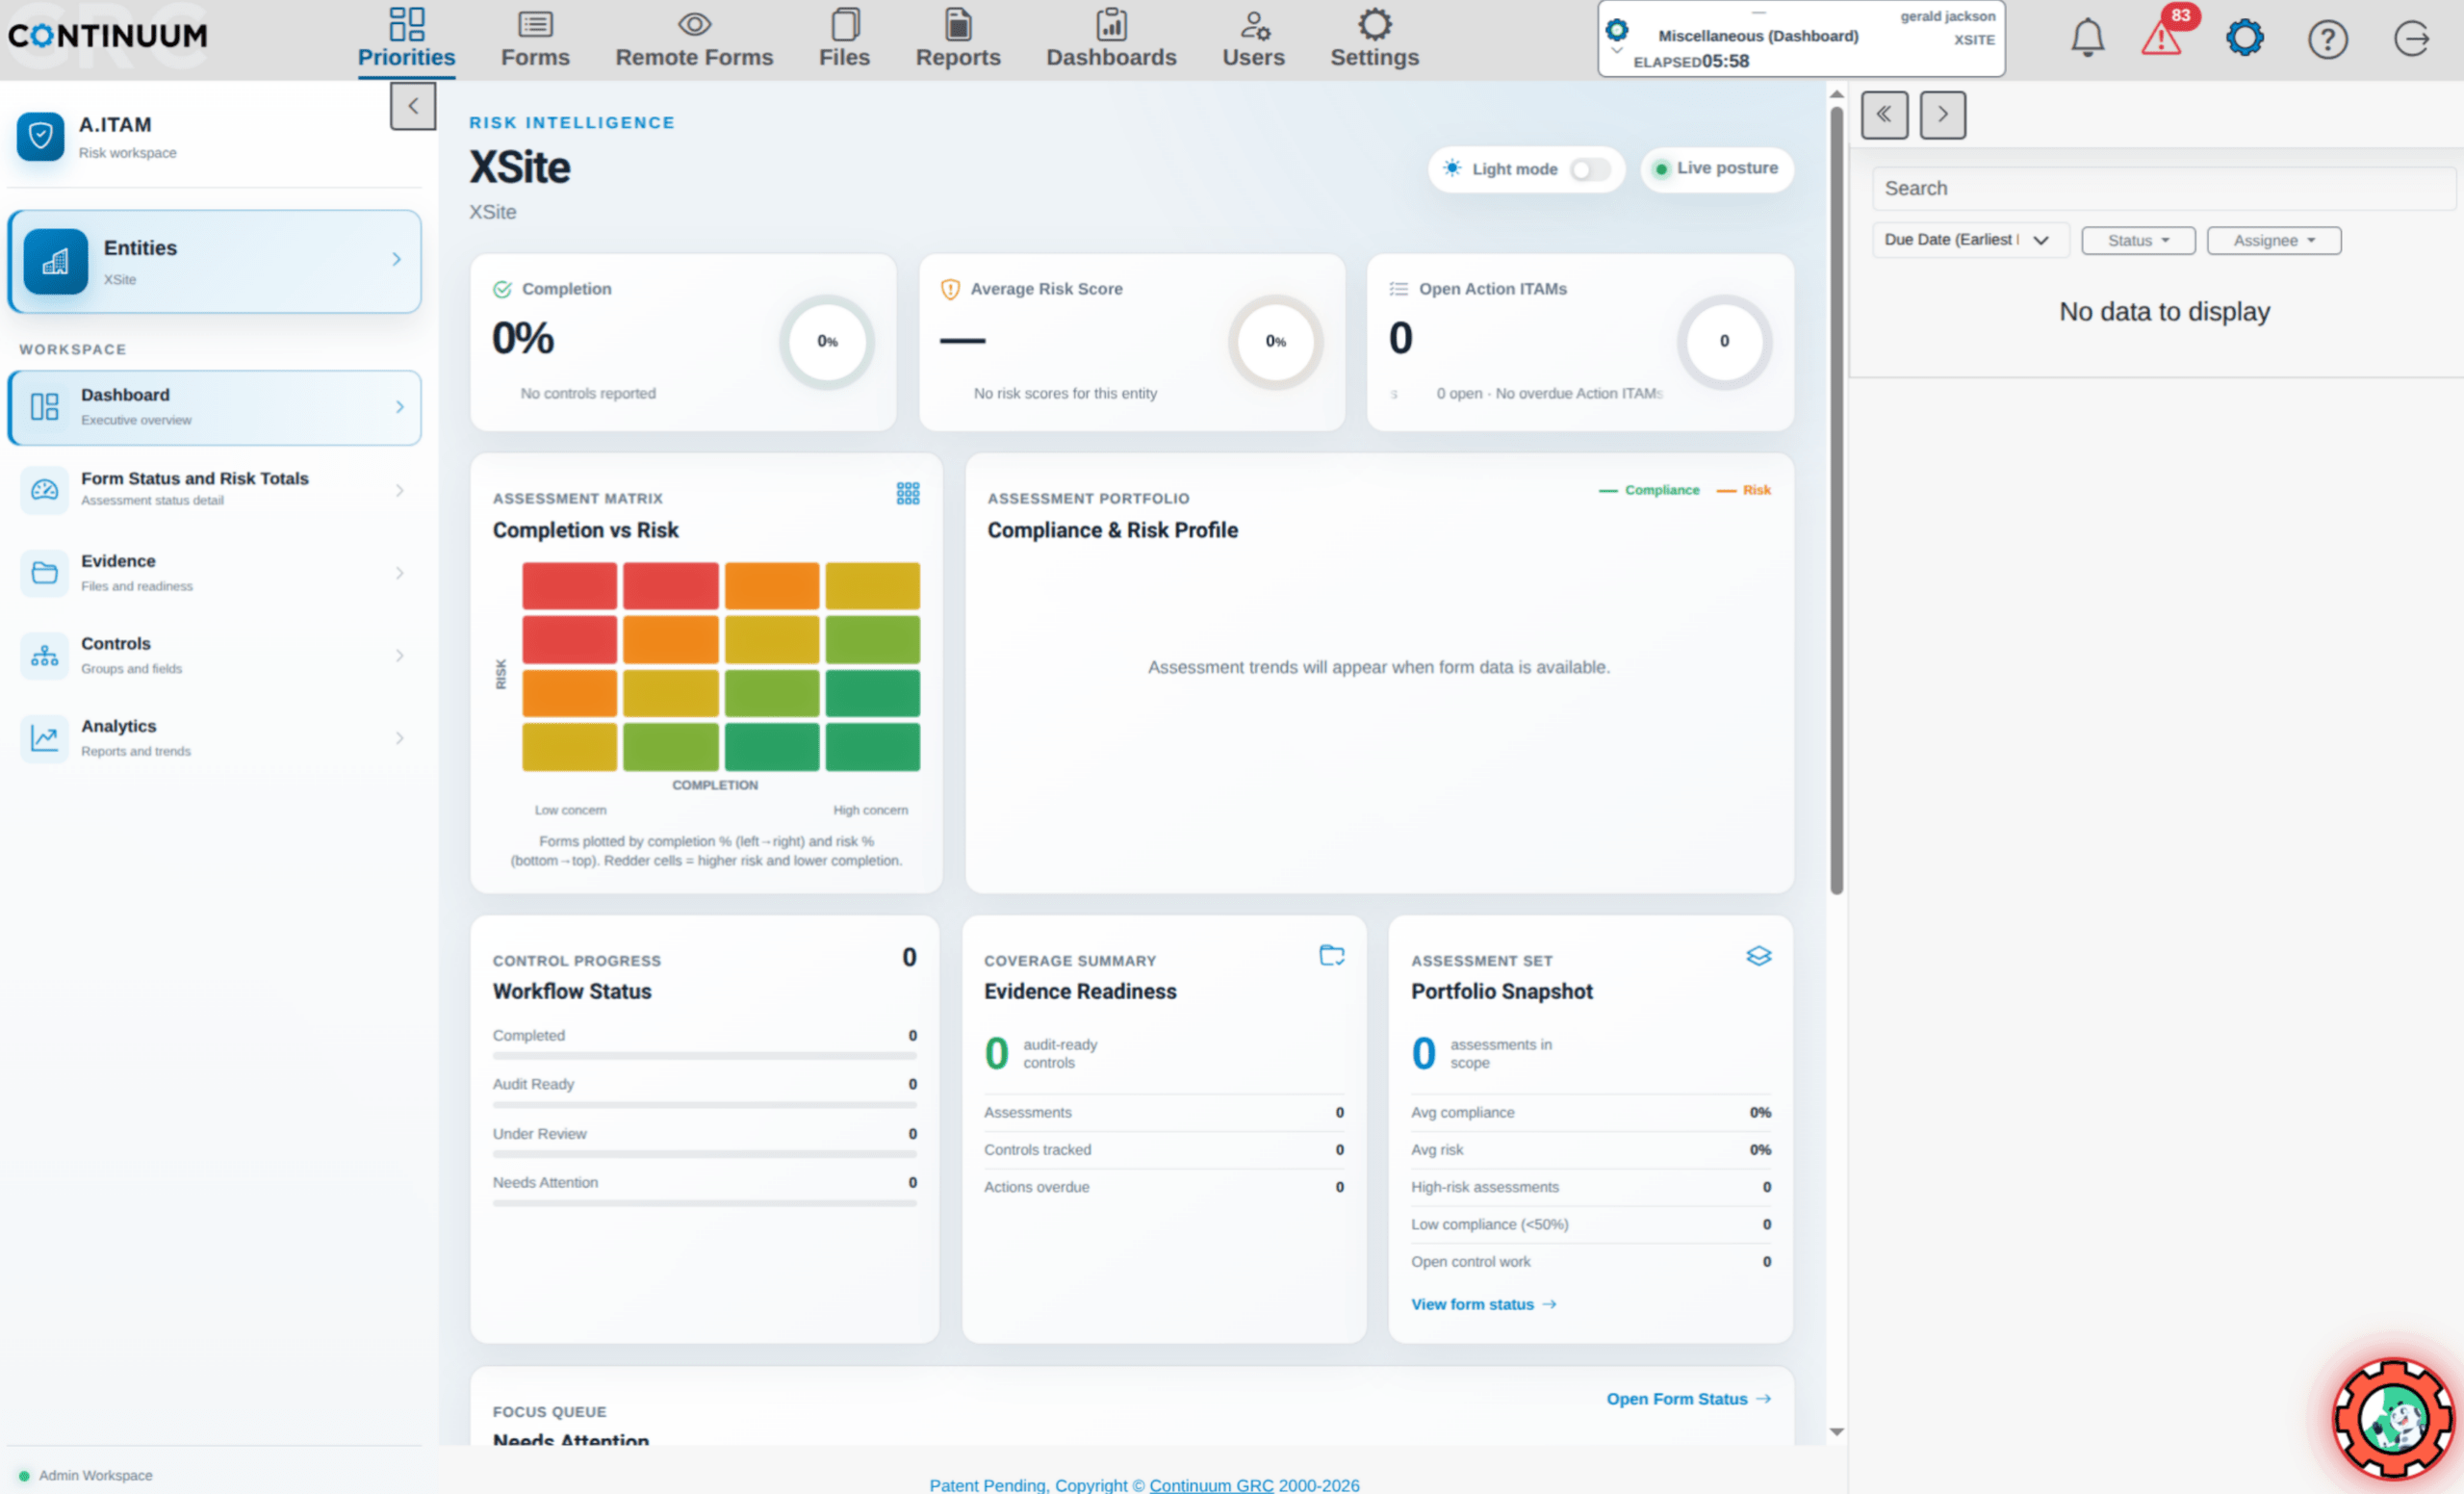Viewport: 2464px width, 1494px height.
Task: Click the Coverage Summary folder icon
Action: click(x=1331, y=955)
